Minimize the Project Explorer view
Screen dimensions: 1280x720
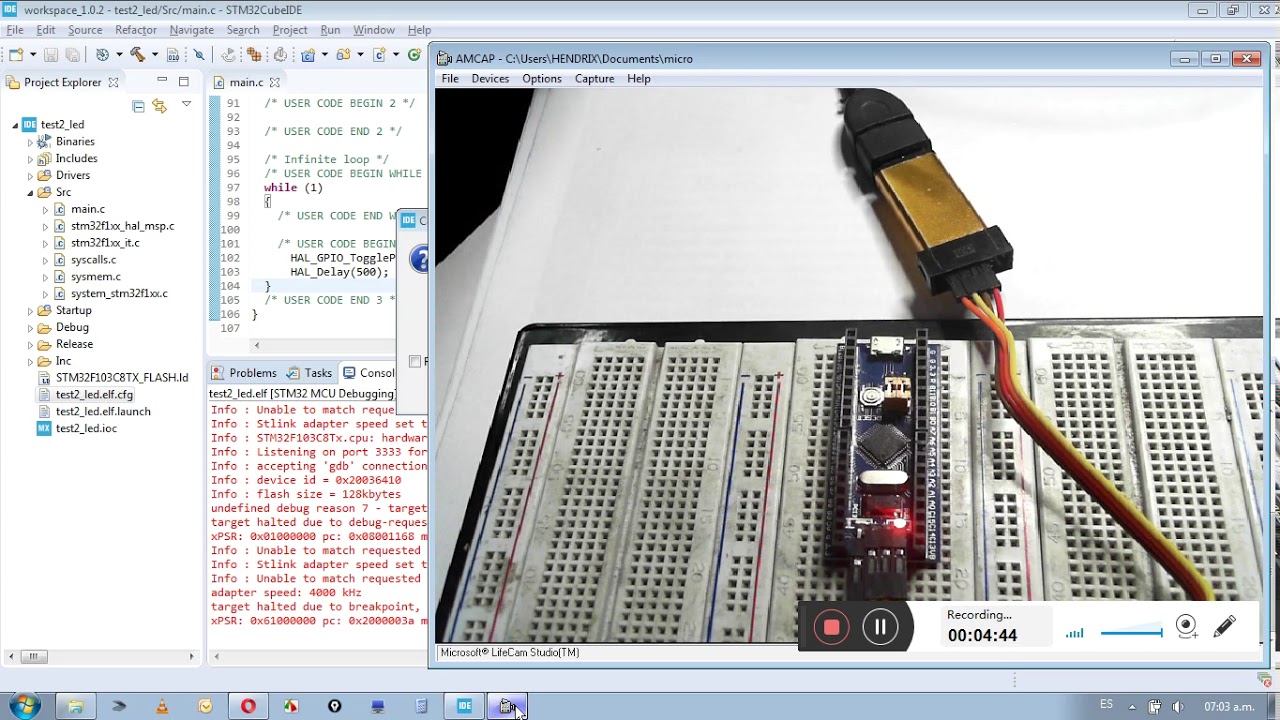162,81
